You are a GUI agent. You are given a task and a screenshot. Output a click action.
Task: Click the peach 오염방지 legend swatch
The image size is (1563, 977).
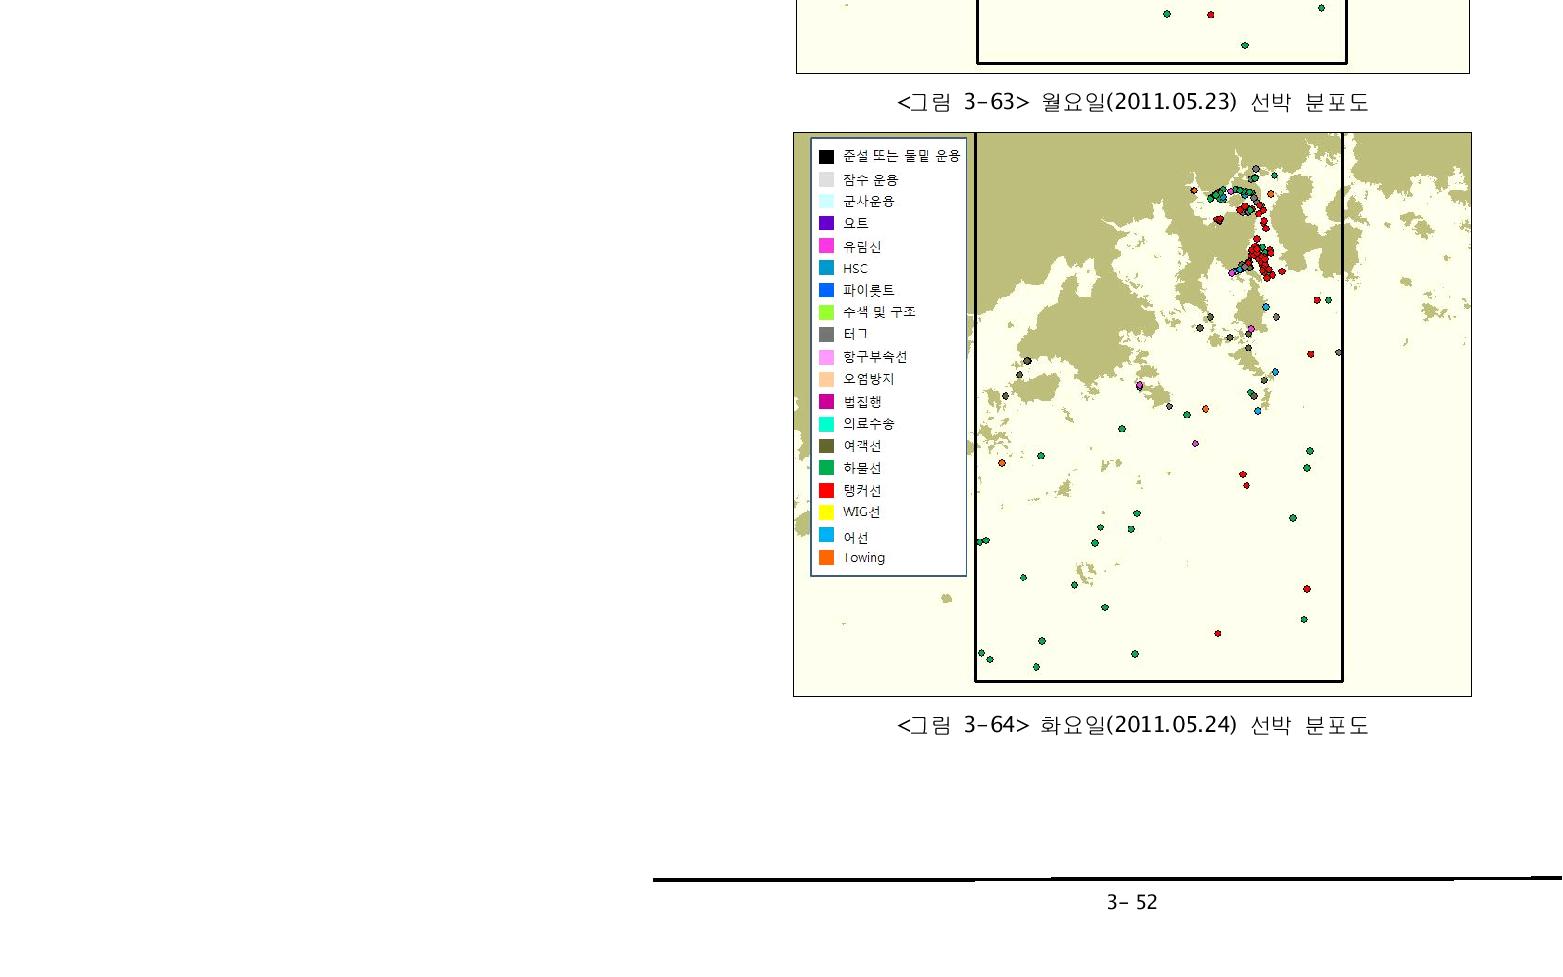click(x=826, y=379)
